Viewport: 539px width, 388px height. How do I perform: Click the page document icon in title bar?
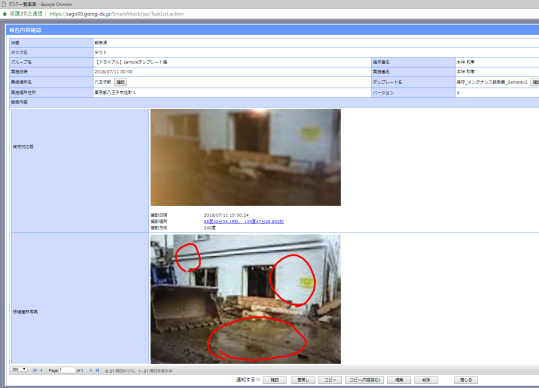pos(4,4)
